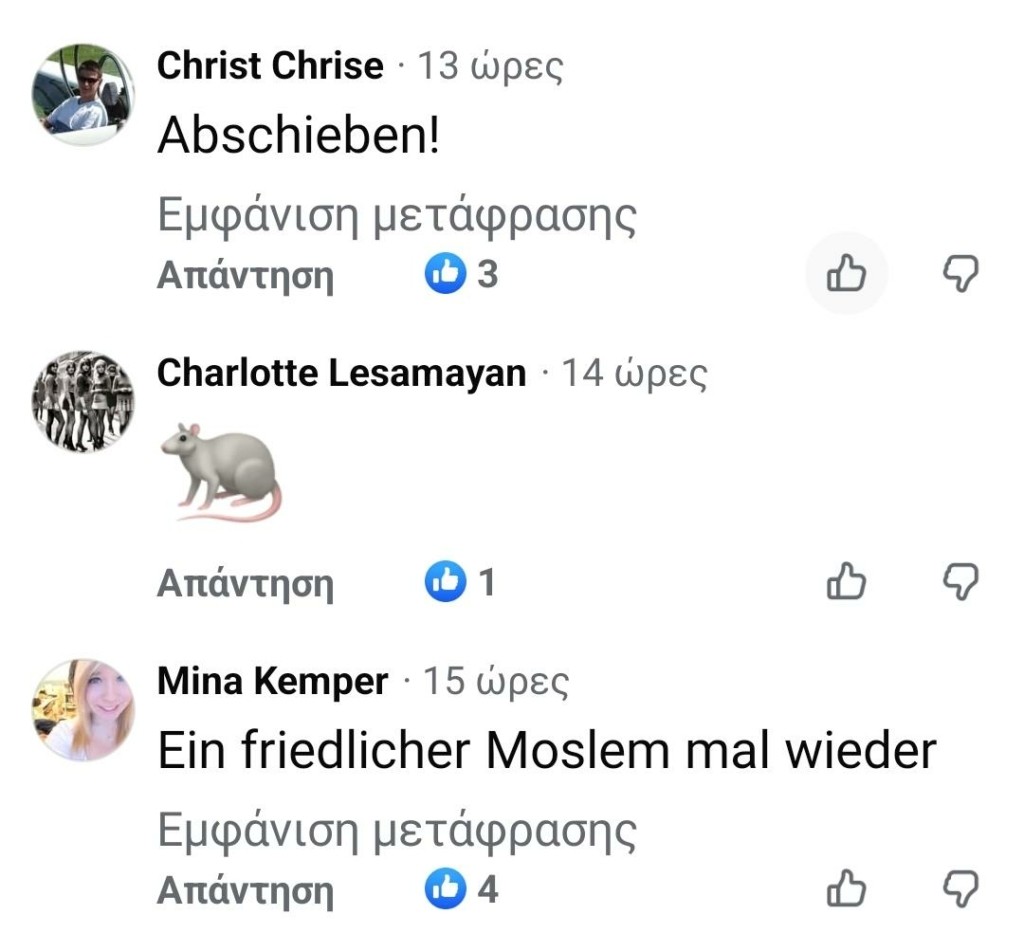
Task: Open Mina Kemper's profile picture
Action: (x=83, y=710)
